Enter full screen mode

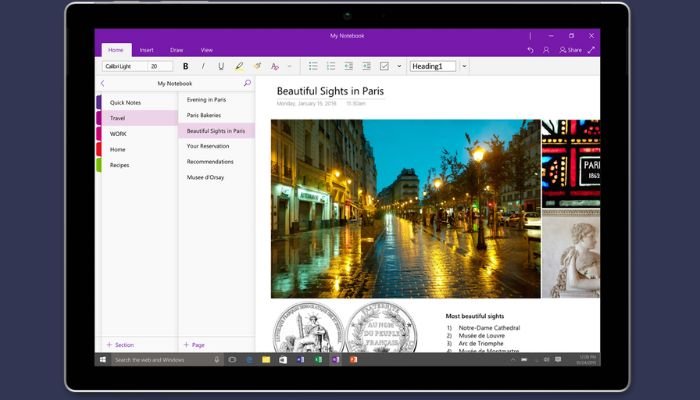[x=591, y=50]
